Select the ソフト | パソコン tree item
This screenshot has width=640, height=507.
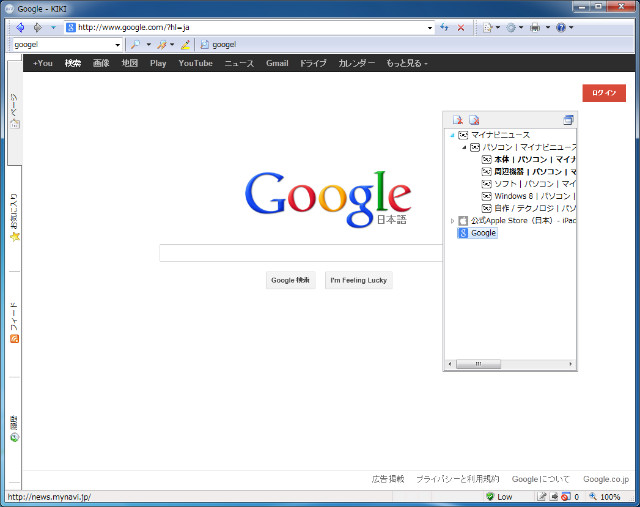pos(529,184)
